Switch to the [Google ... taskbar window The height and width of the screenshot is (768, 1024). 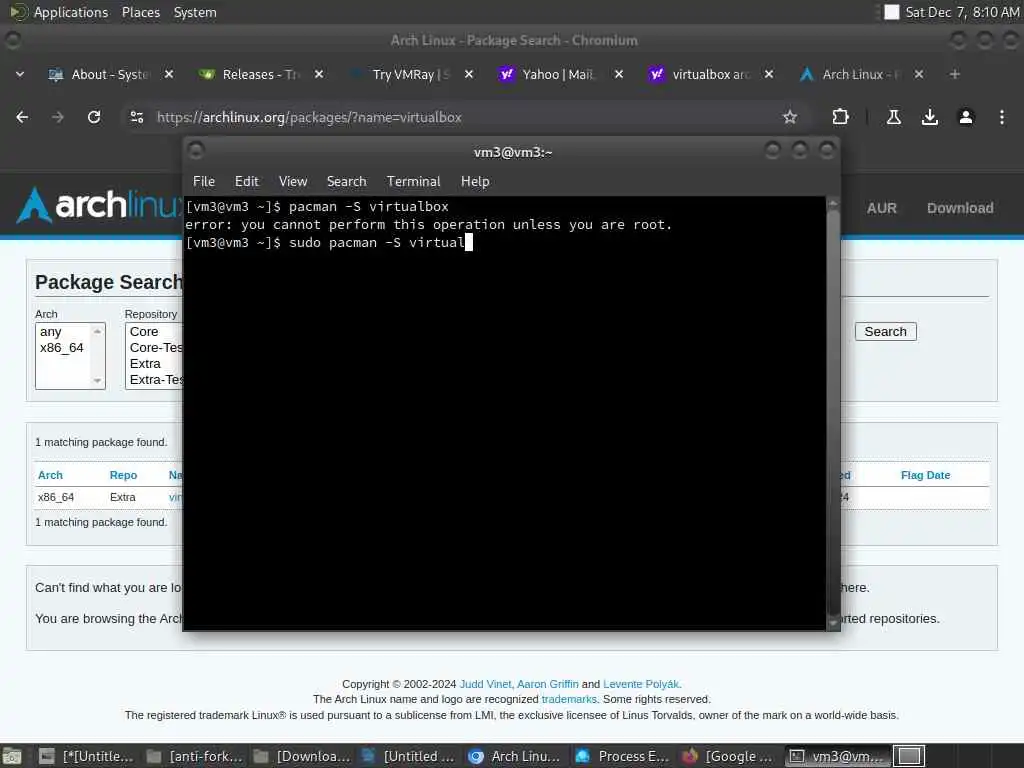pos(729,756)
